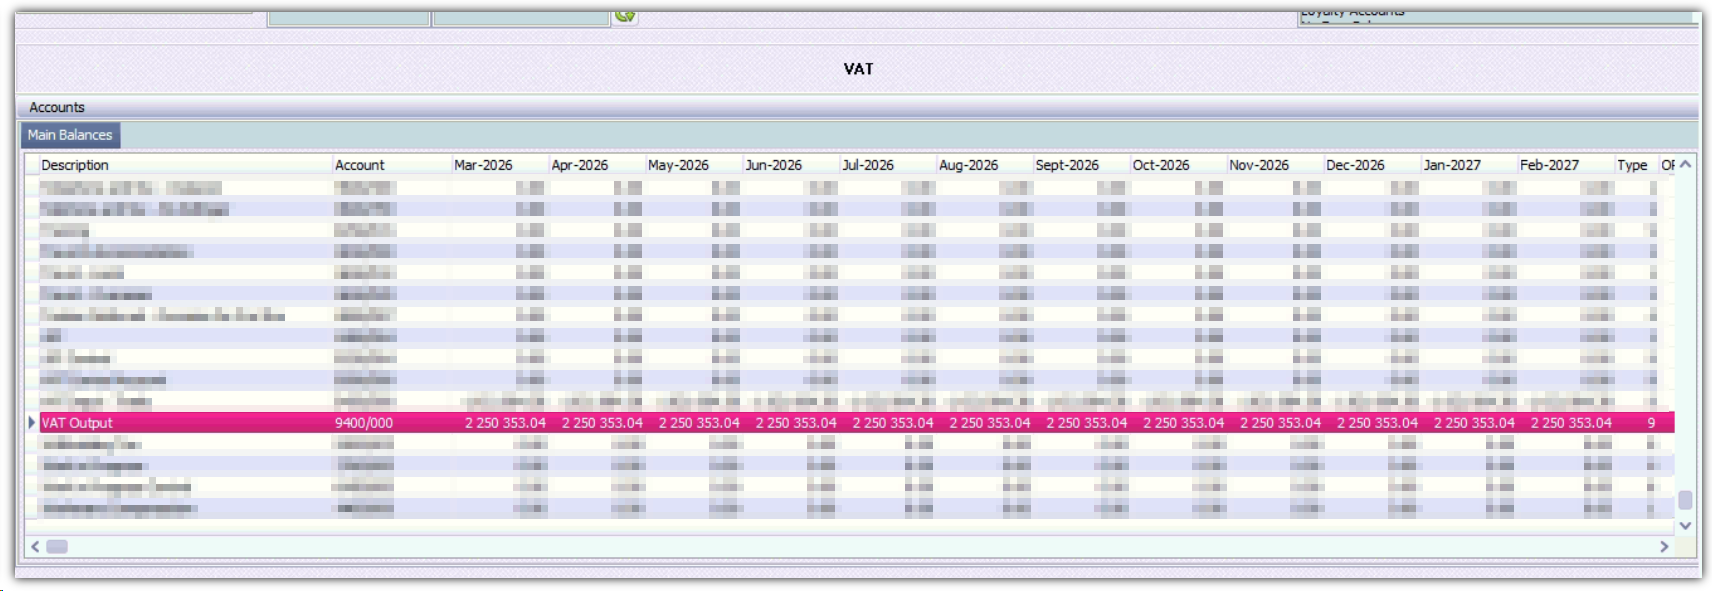This screenshot has width=1712, height=591.
Task: Click the current-row arrow beside VAT Output
Action: [x=32, y=423]
